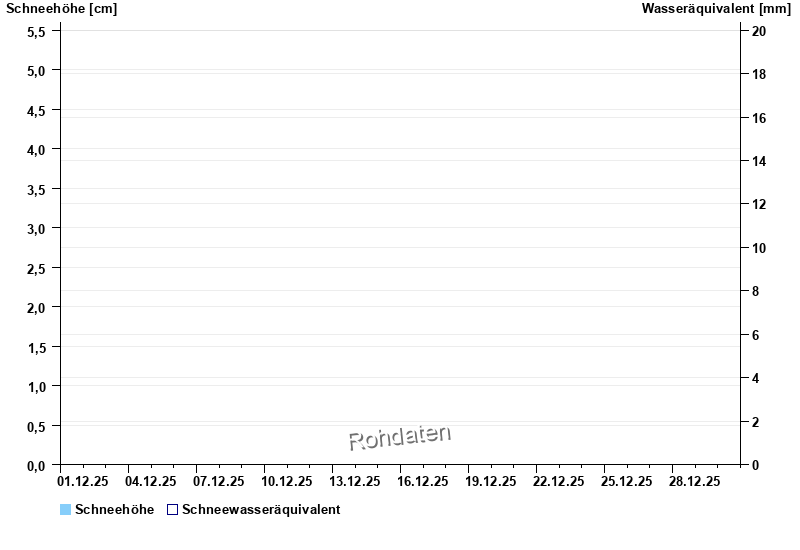Click the 20 value on right axis
Screen dimensions: 800x550
tap(759, 31)
